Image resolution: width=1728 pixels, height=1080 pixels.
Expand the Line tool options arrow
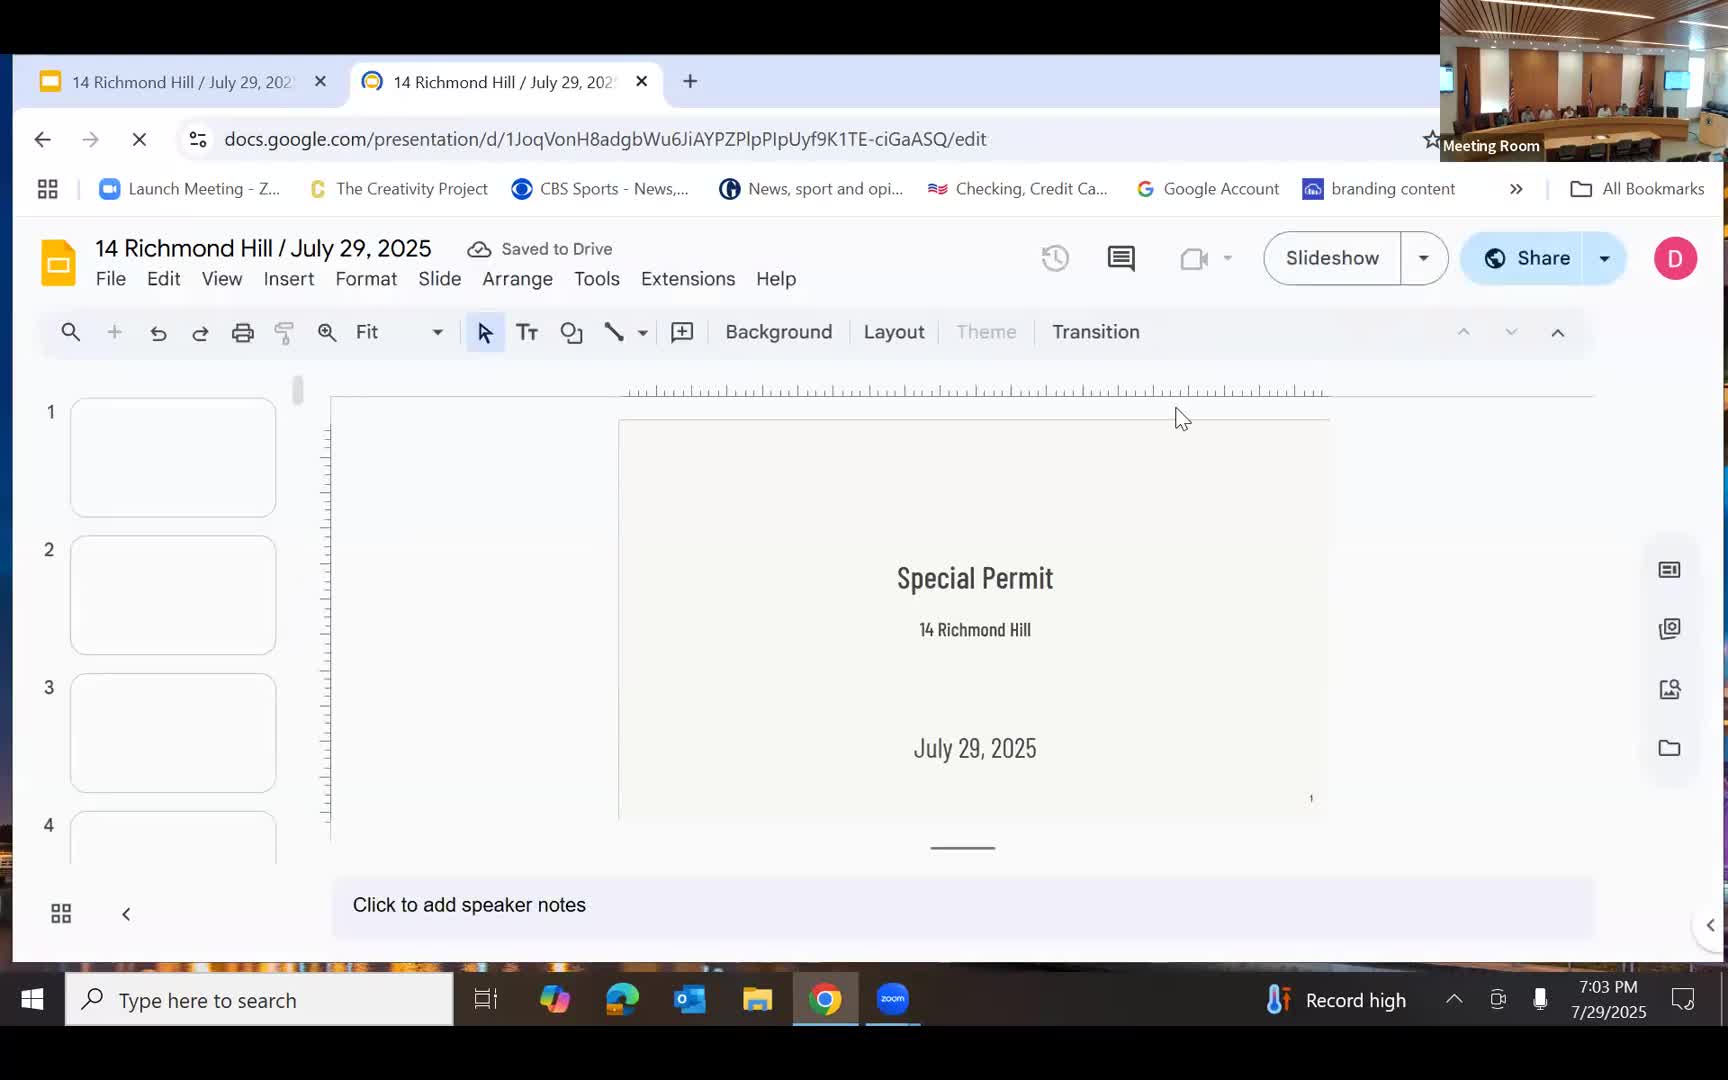tap(643, 333)
